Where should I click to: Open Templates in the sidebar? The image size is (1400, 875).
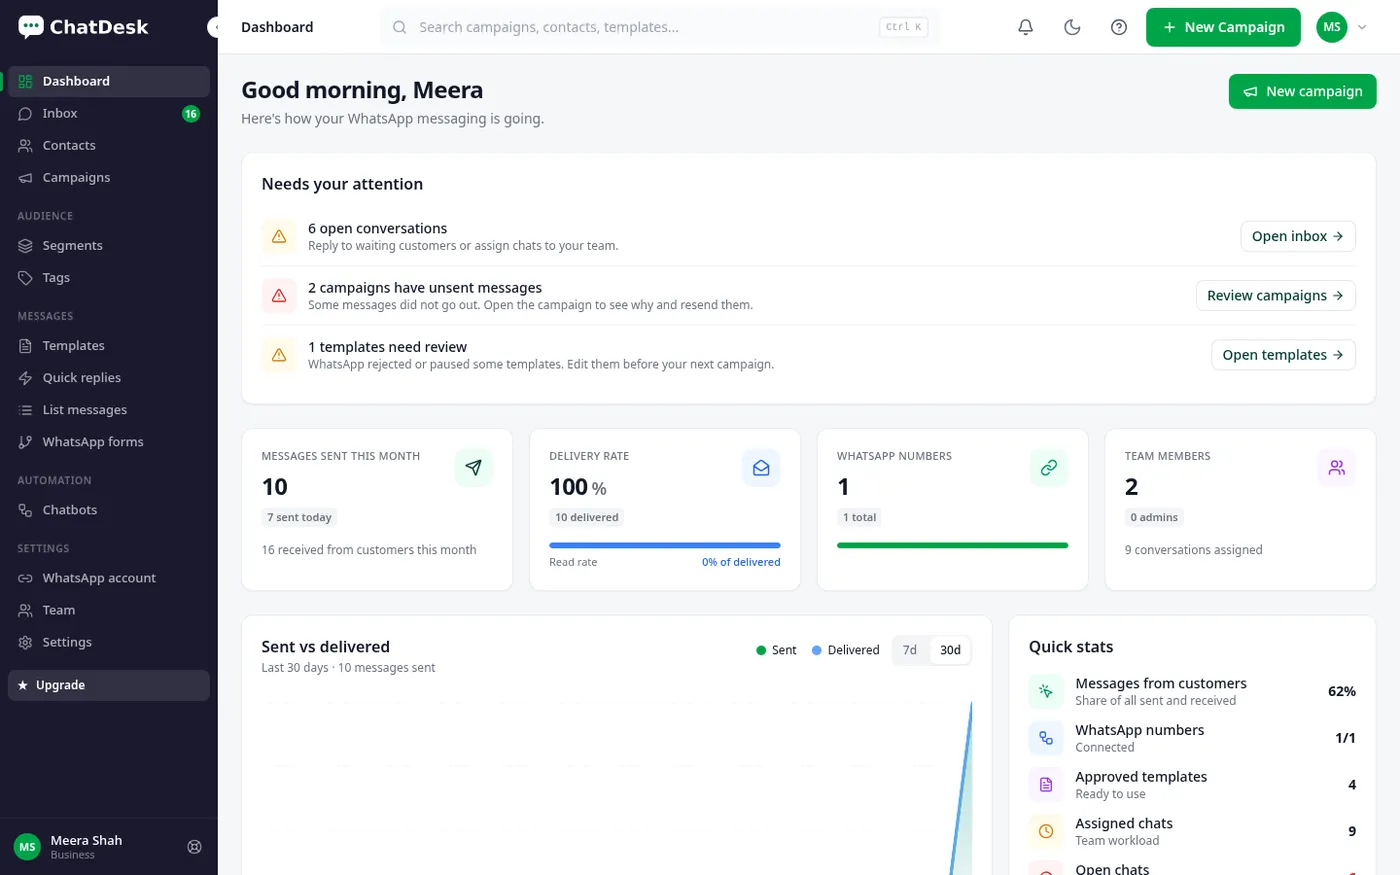click(x=109, y=345)
